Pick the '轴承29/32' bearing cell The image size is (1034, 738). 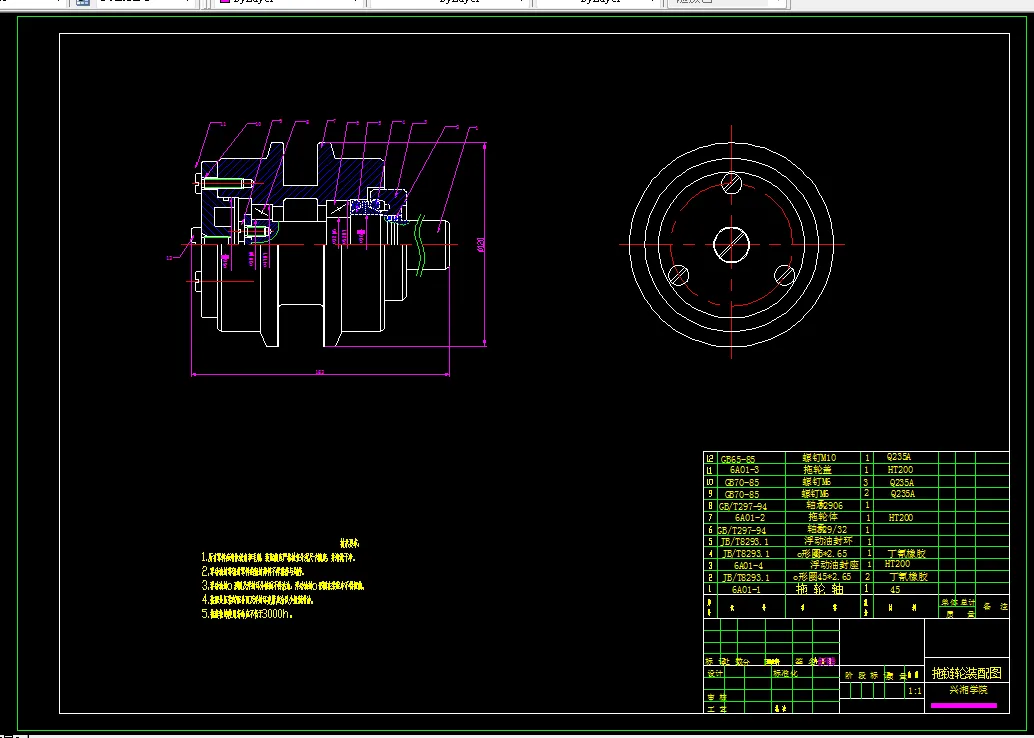827,530
